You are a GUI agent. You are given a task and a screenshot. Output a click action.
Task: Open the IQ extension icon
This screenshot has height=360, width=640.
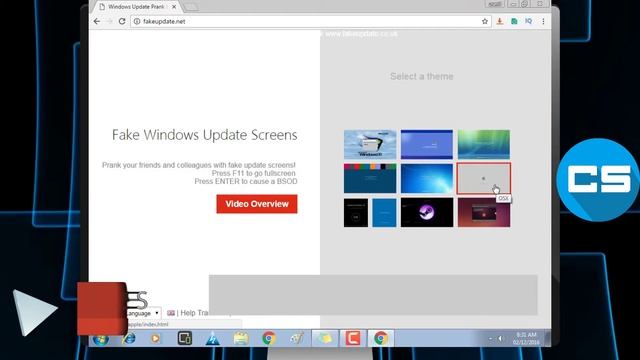click(529, 21)
